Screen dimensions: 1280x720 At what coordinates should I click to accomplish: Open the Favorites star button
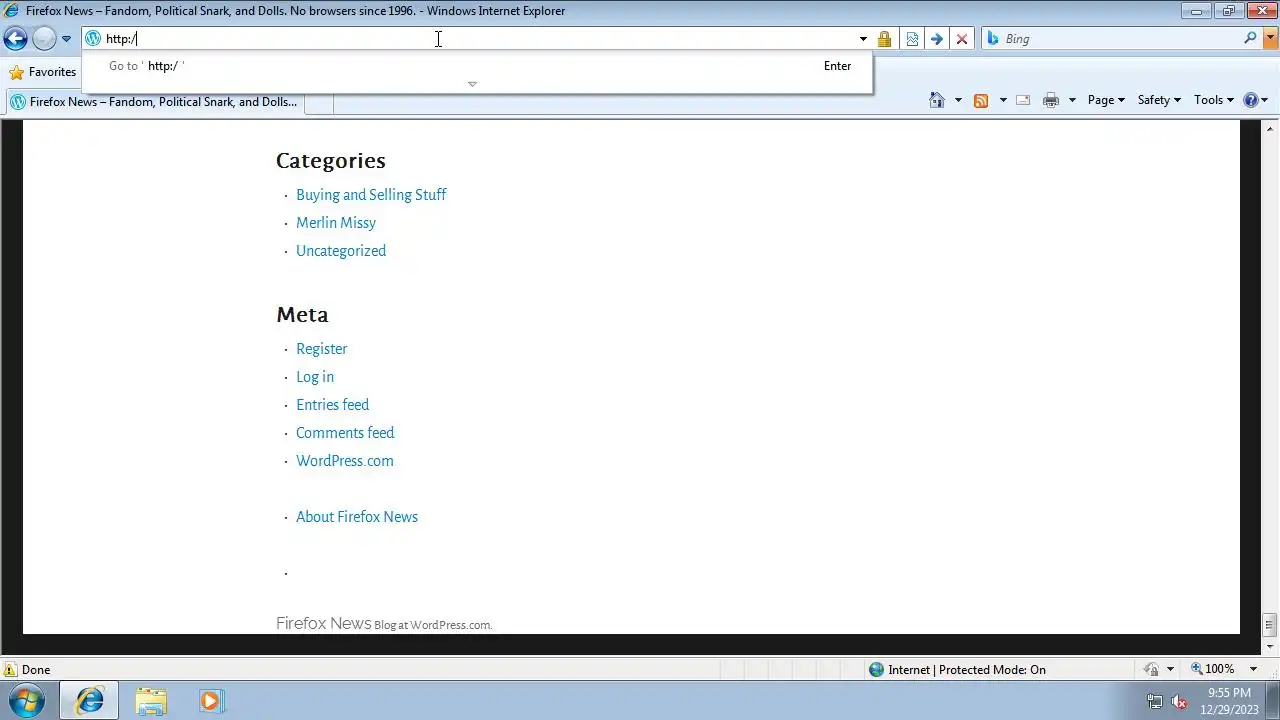tap(42, 72)
